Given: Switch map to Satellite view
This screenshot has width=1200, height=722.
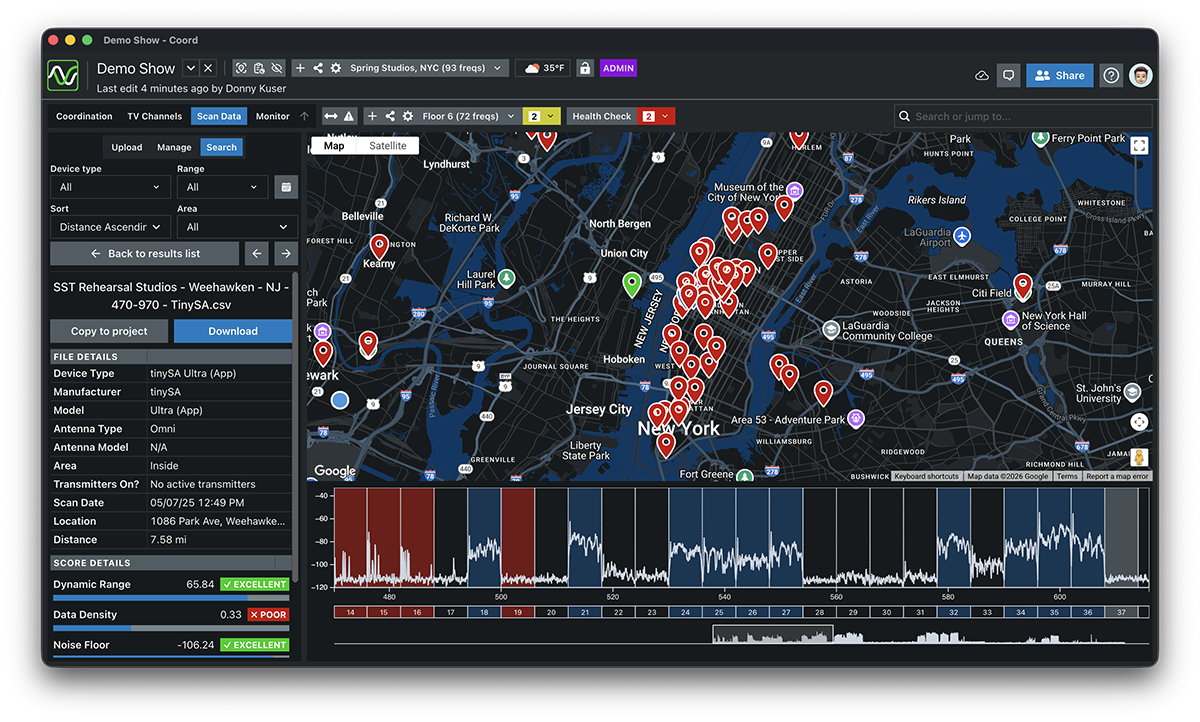Looking at the screenshot, I should 387,146.
